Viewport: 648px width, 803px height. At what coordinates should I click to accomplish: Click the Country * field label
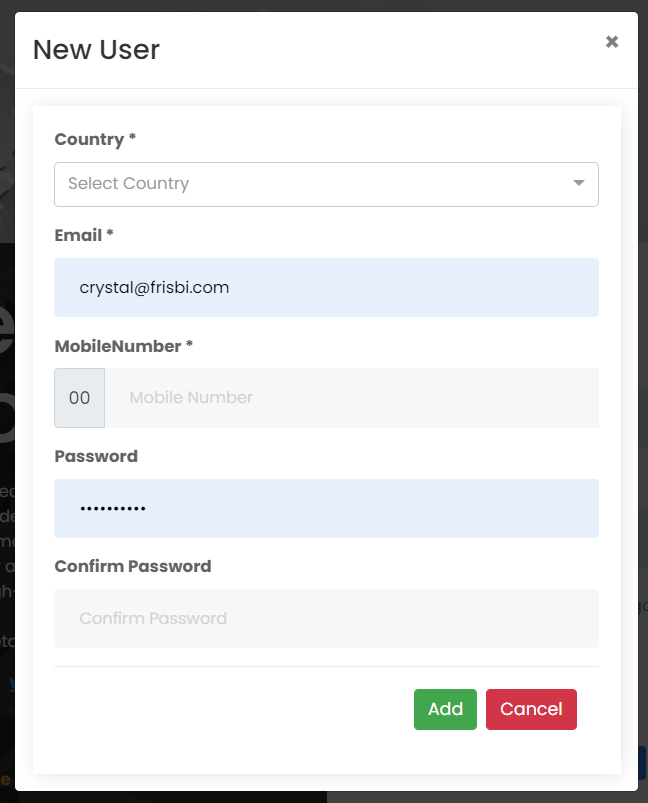tap(95, 139)
